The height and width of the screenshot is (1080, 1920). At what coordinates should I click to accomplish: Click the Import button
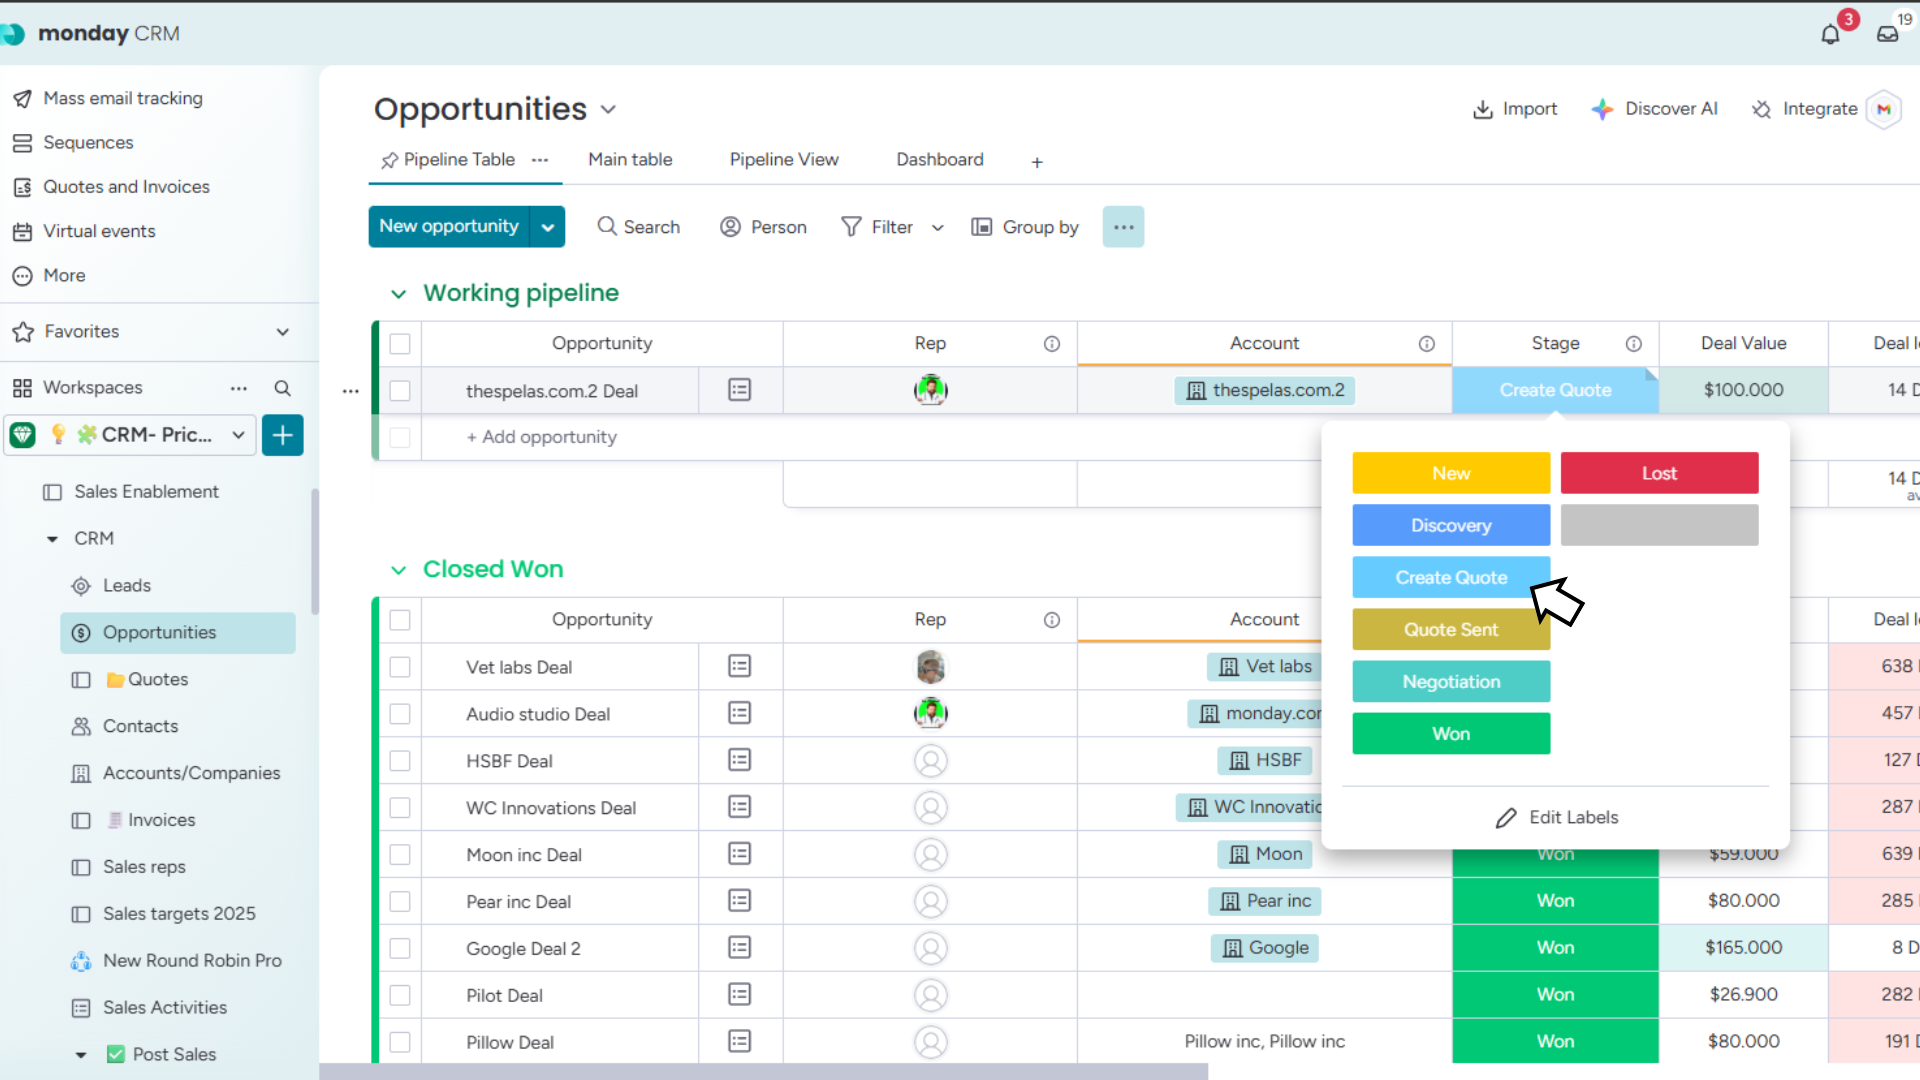(1515, 109)
